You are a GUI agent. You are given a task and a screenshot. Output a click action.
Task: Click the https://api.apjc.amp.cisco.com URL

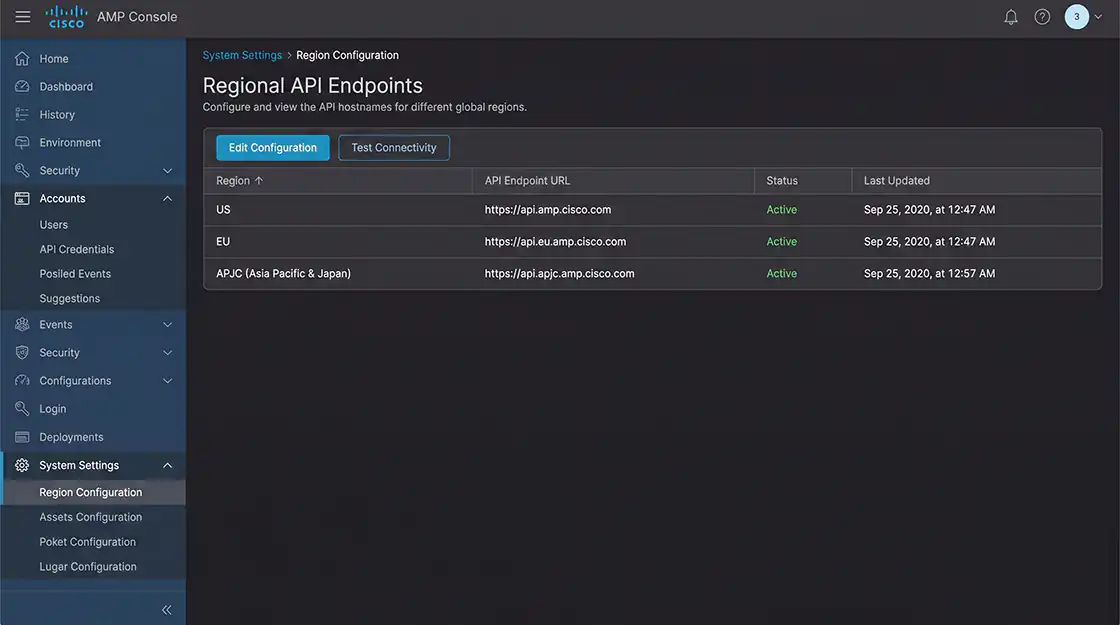(559, 274)
